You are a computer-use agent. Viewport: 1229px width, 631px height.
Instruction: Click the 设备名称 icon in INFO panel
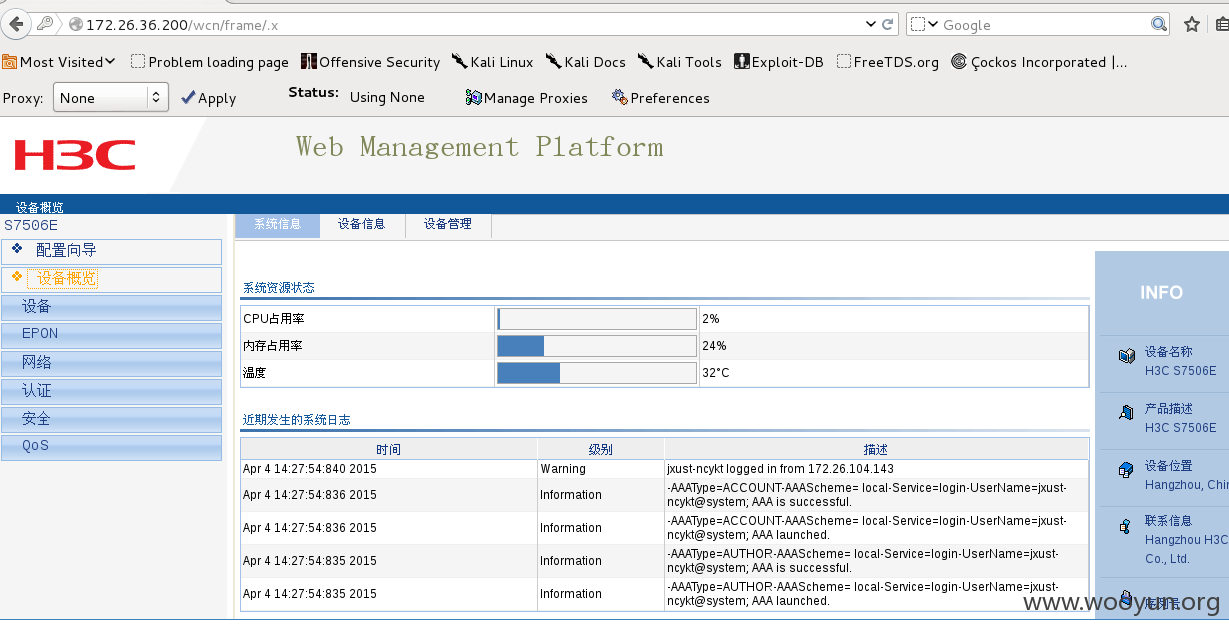pos(1127,355)
